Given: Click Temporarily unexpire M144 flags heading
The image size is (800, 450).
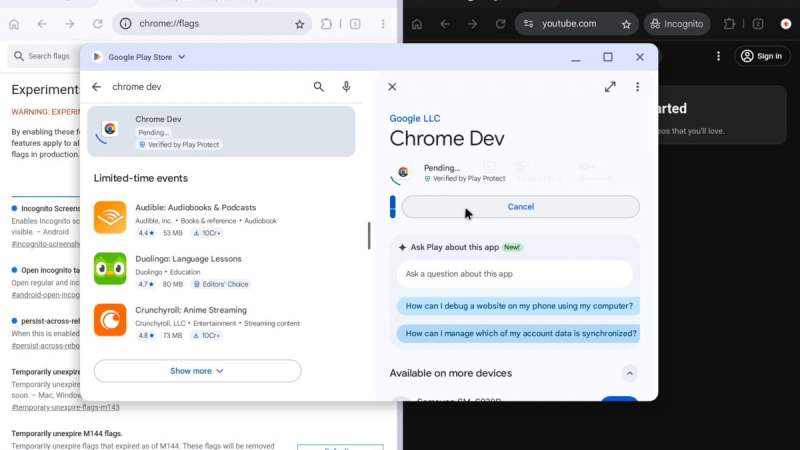Looking at the screenshot, I should (x=67, y=433).
